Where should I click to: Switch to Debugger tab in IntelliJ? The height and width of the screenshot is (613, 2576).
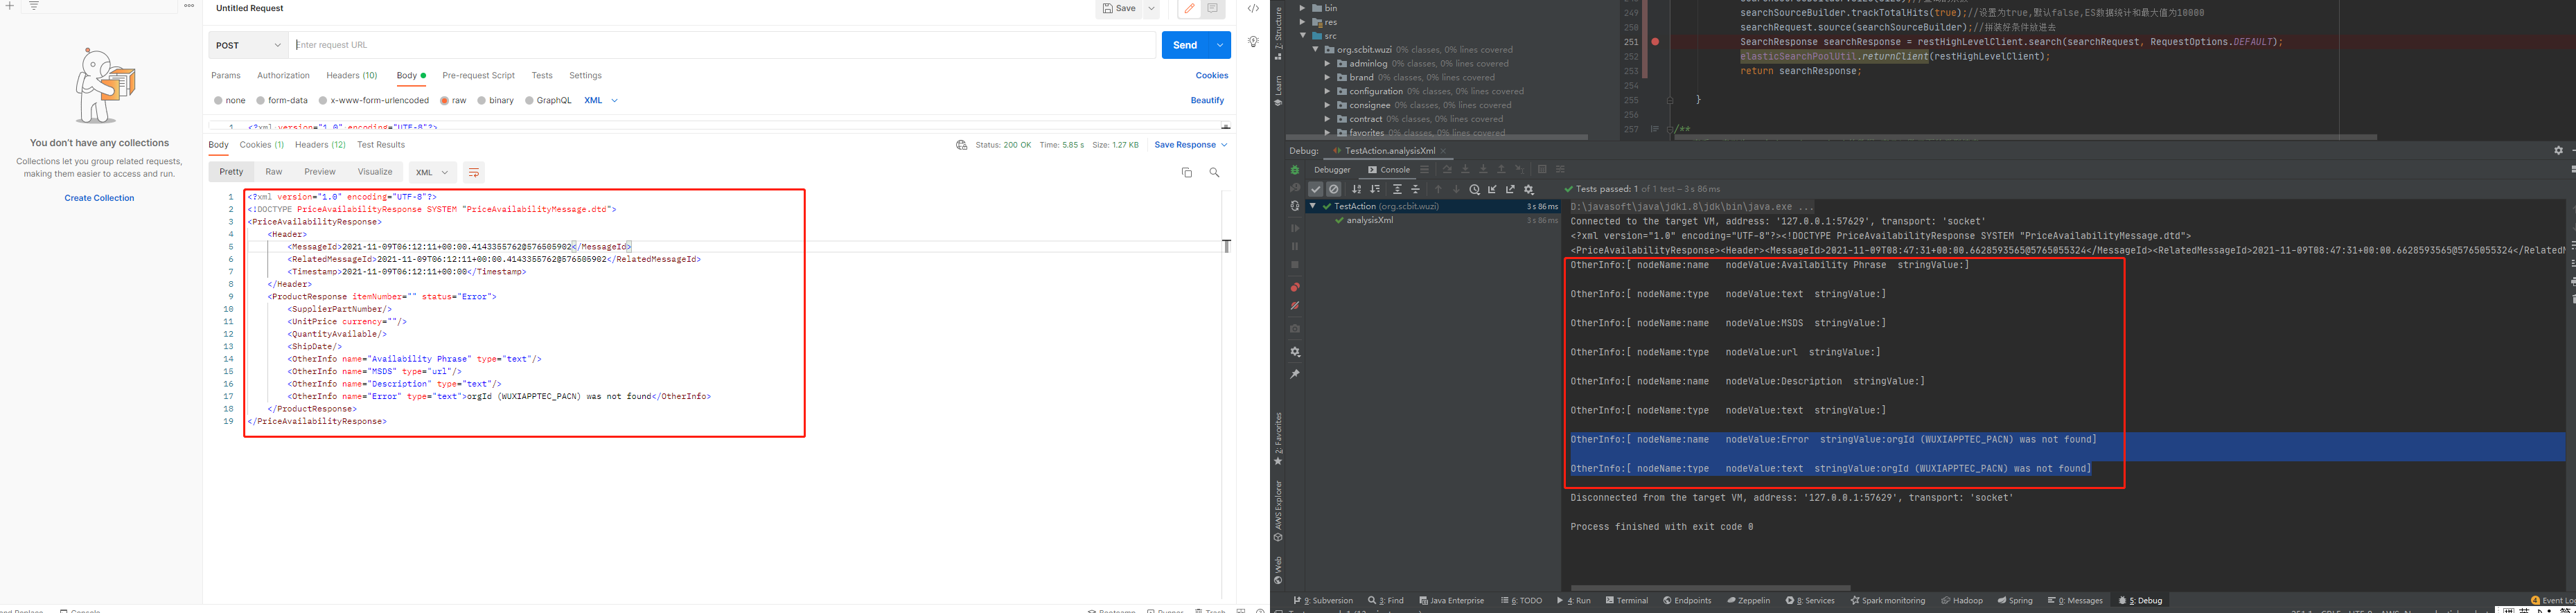pyautogui.click(x=1332, y=170)
